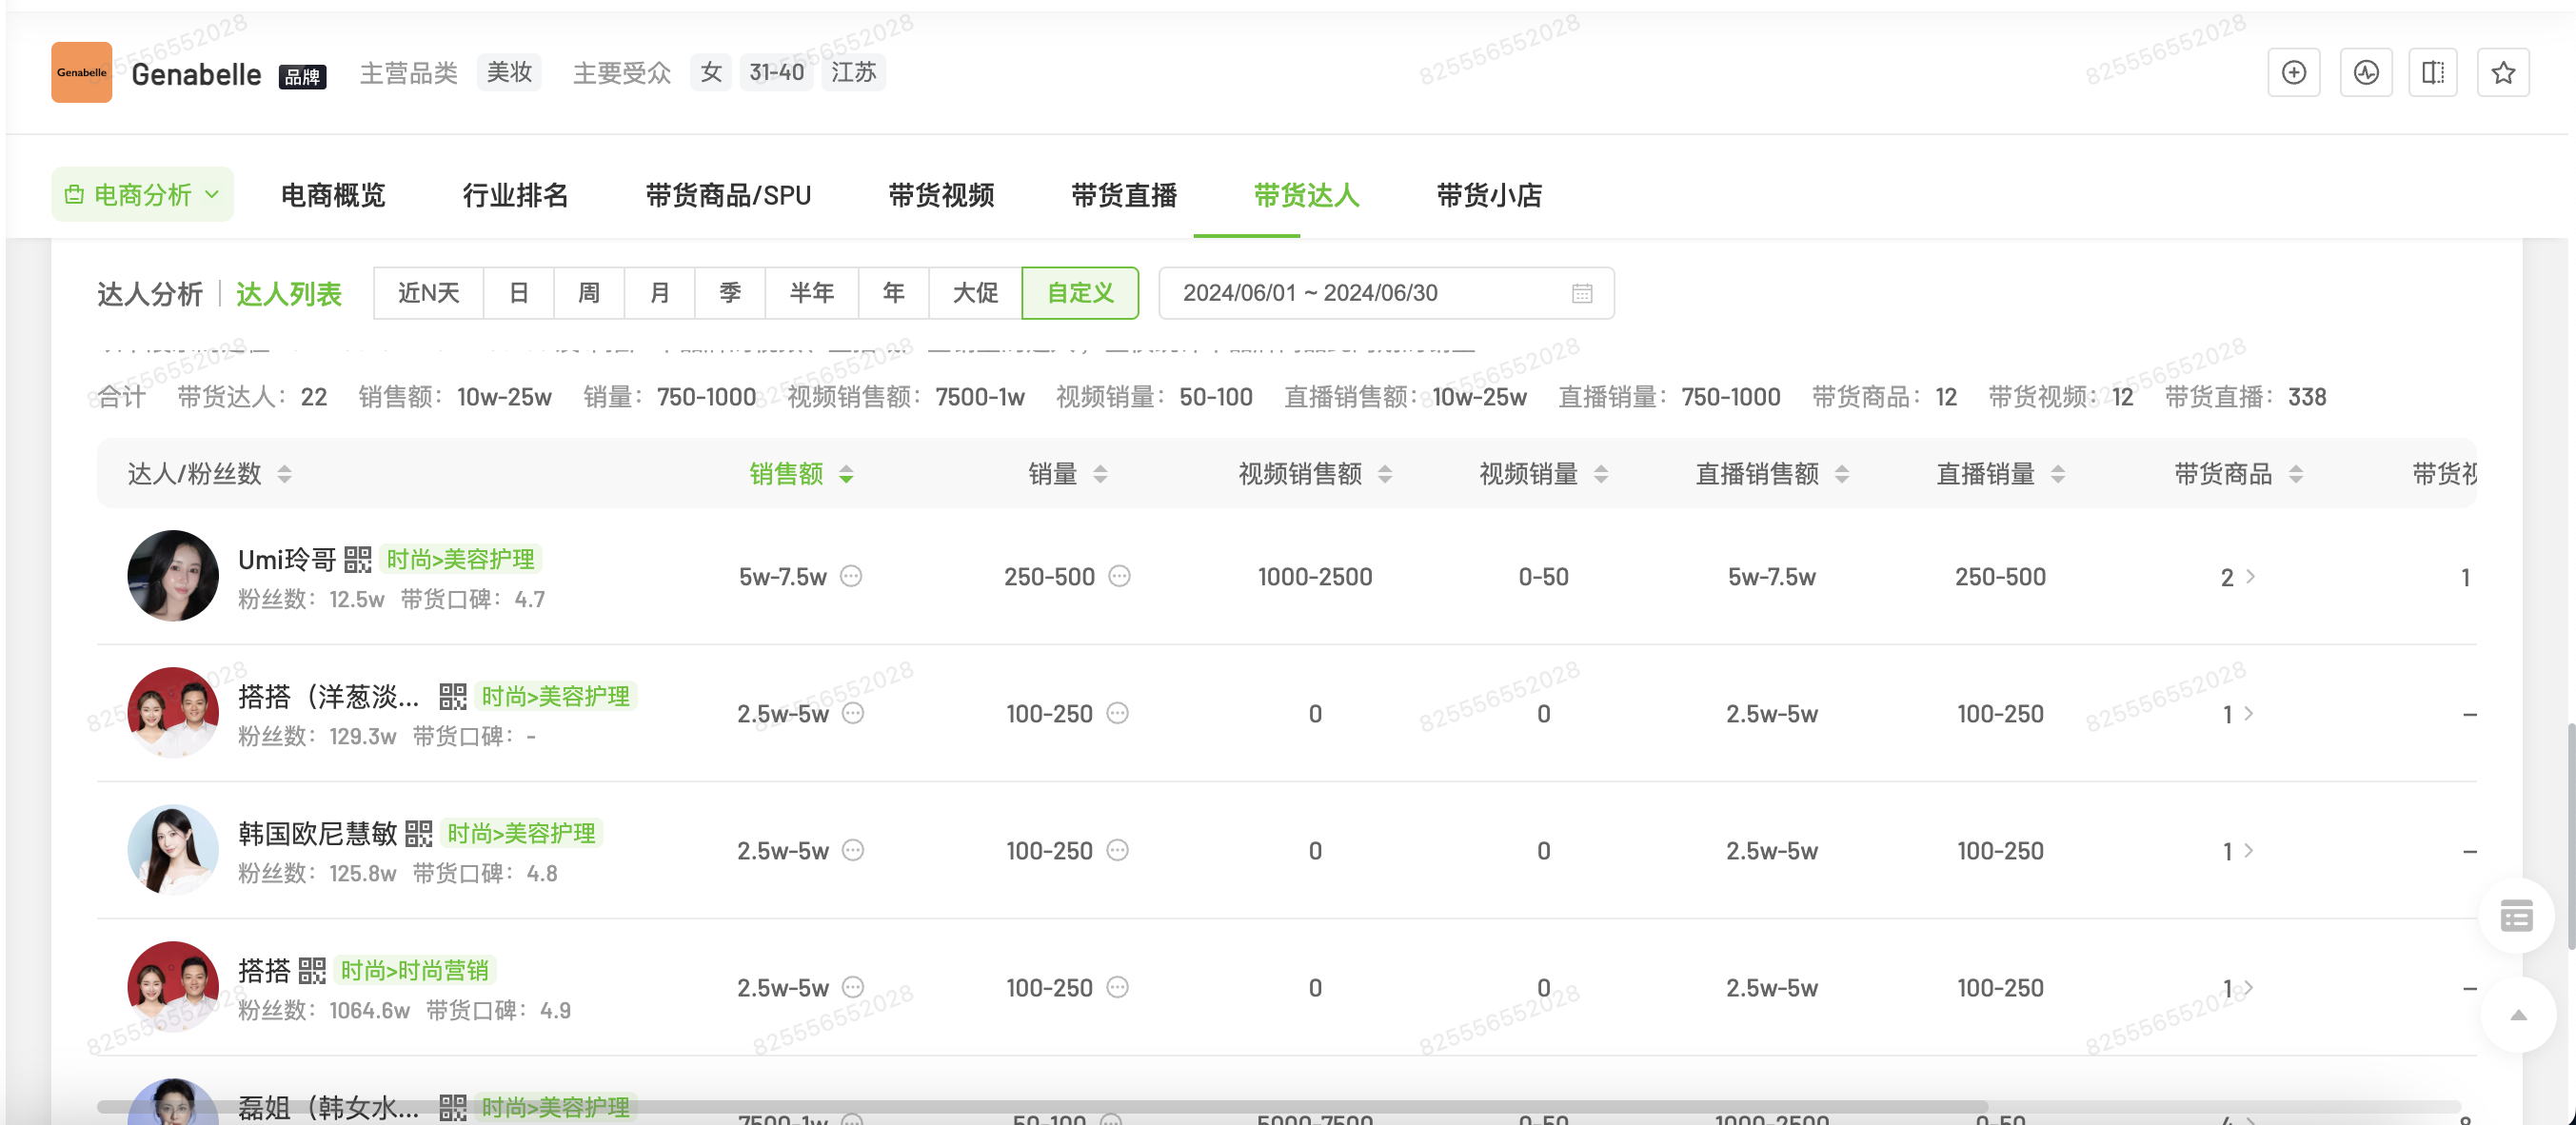Click the add (plus circle) icon
2576x1125 pixels.
point(2293,72)
